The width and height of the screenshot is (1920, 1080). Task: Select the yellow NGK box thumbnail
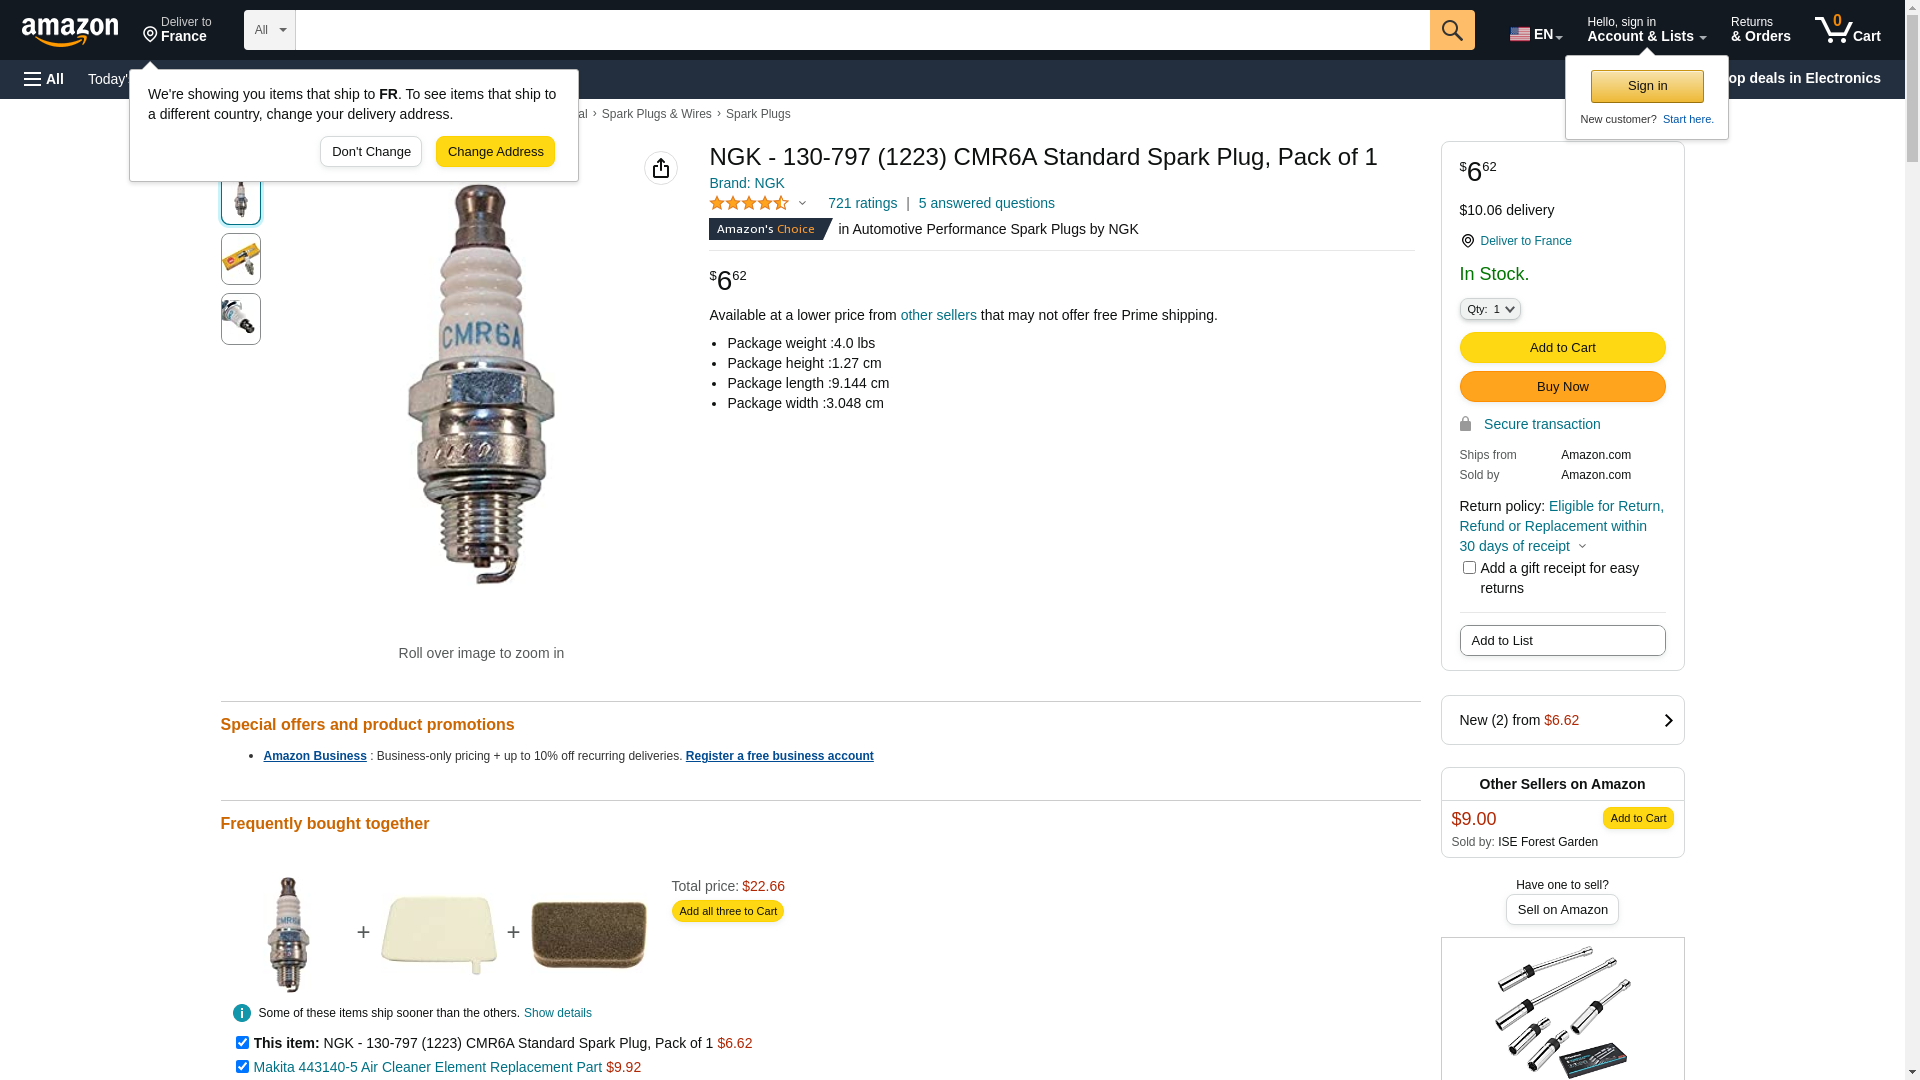[241, 259]
